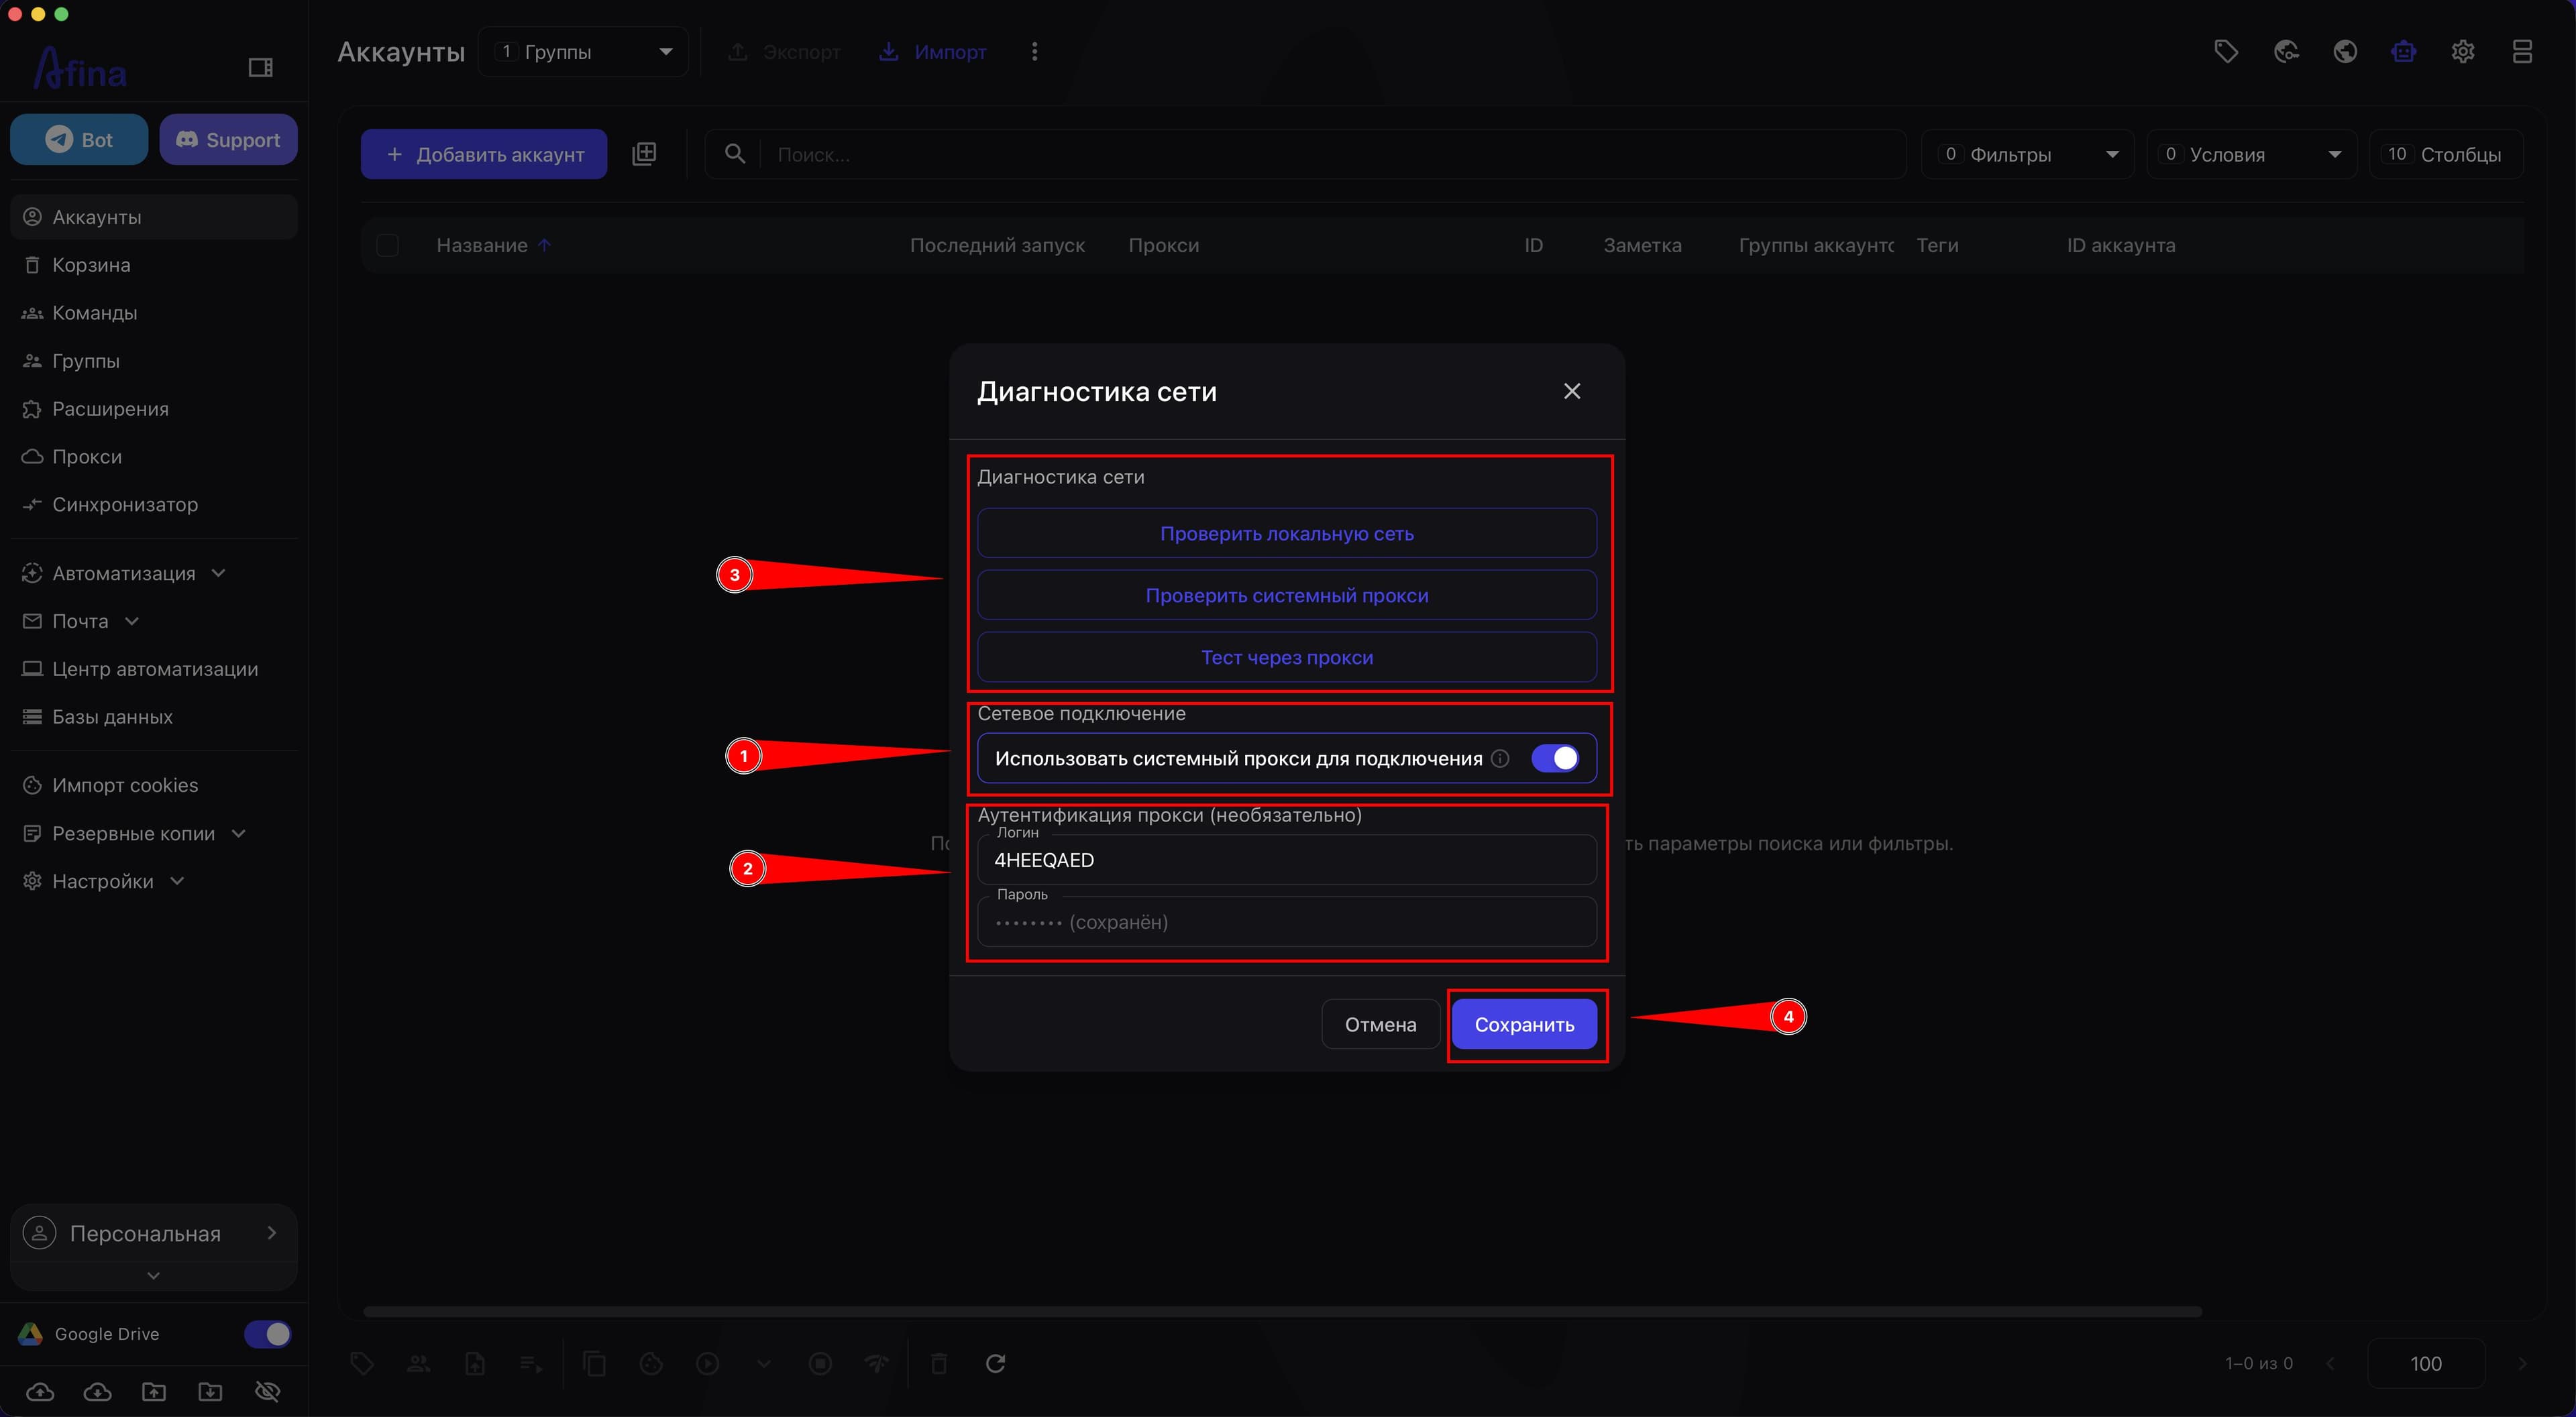Open the Группы dropdown in header
Image resolution: width=2576 pixels, height=1417 pixels.
(x=583, y=52)
